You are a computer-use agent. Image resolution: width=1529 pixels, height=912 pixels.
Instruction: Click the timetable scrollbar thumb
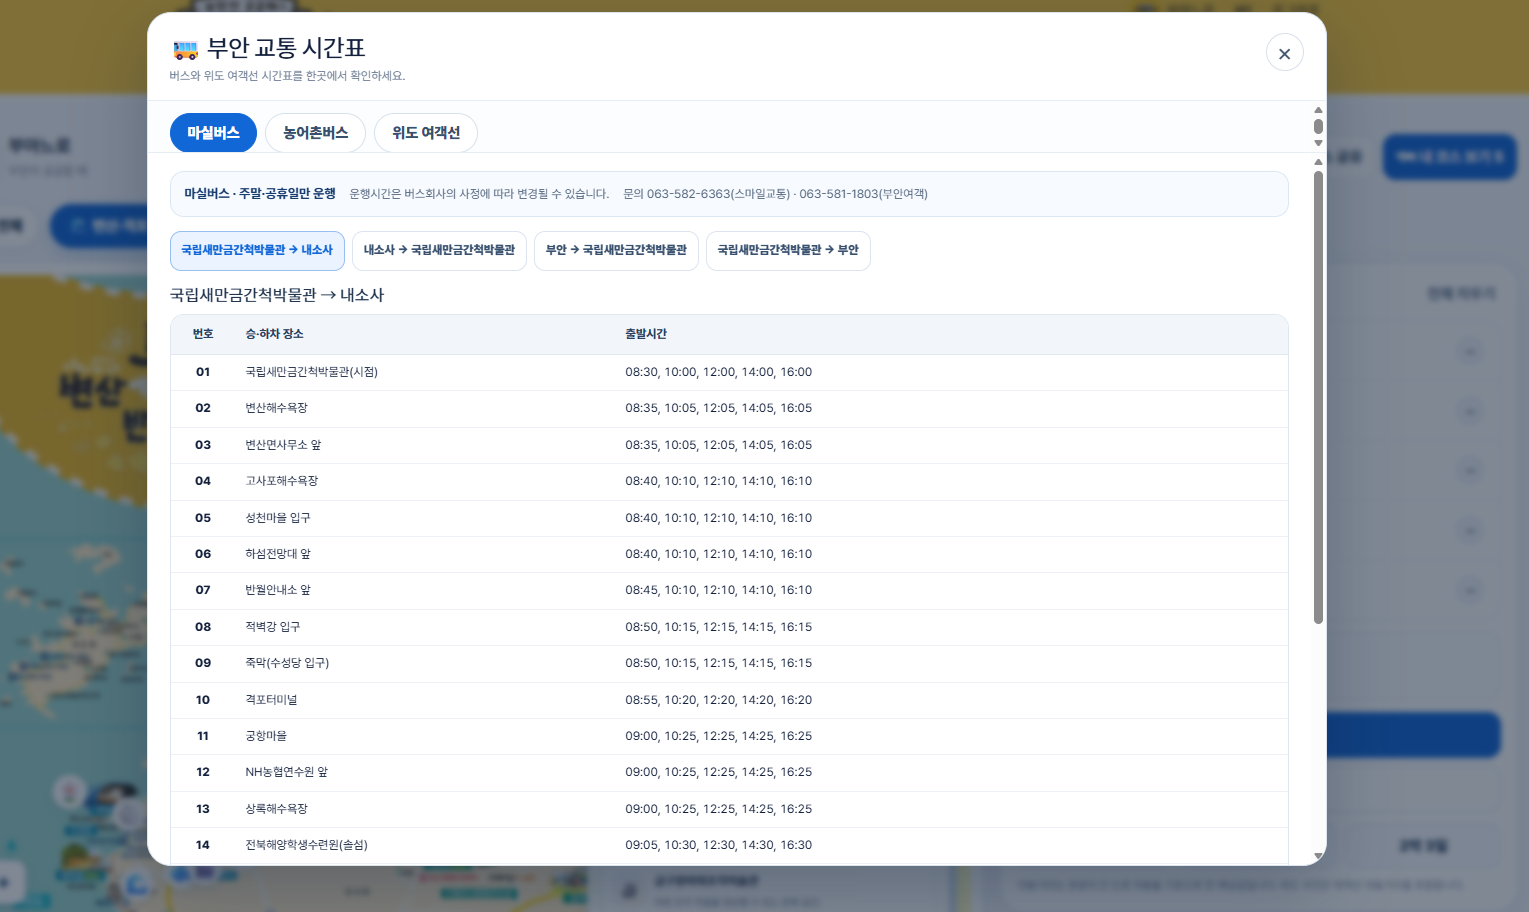[x=1318, y=397]
